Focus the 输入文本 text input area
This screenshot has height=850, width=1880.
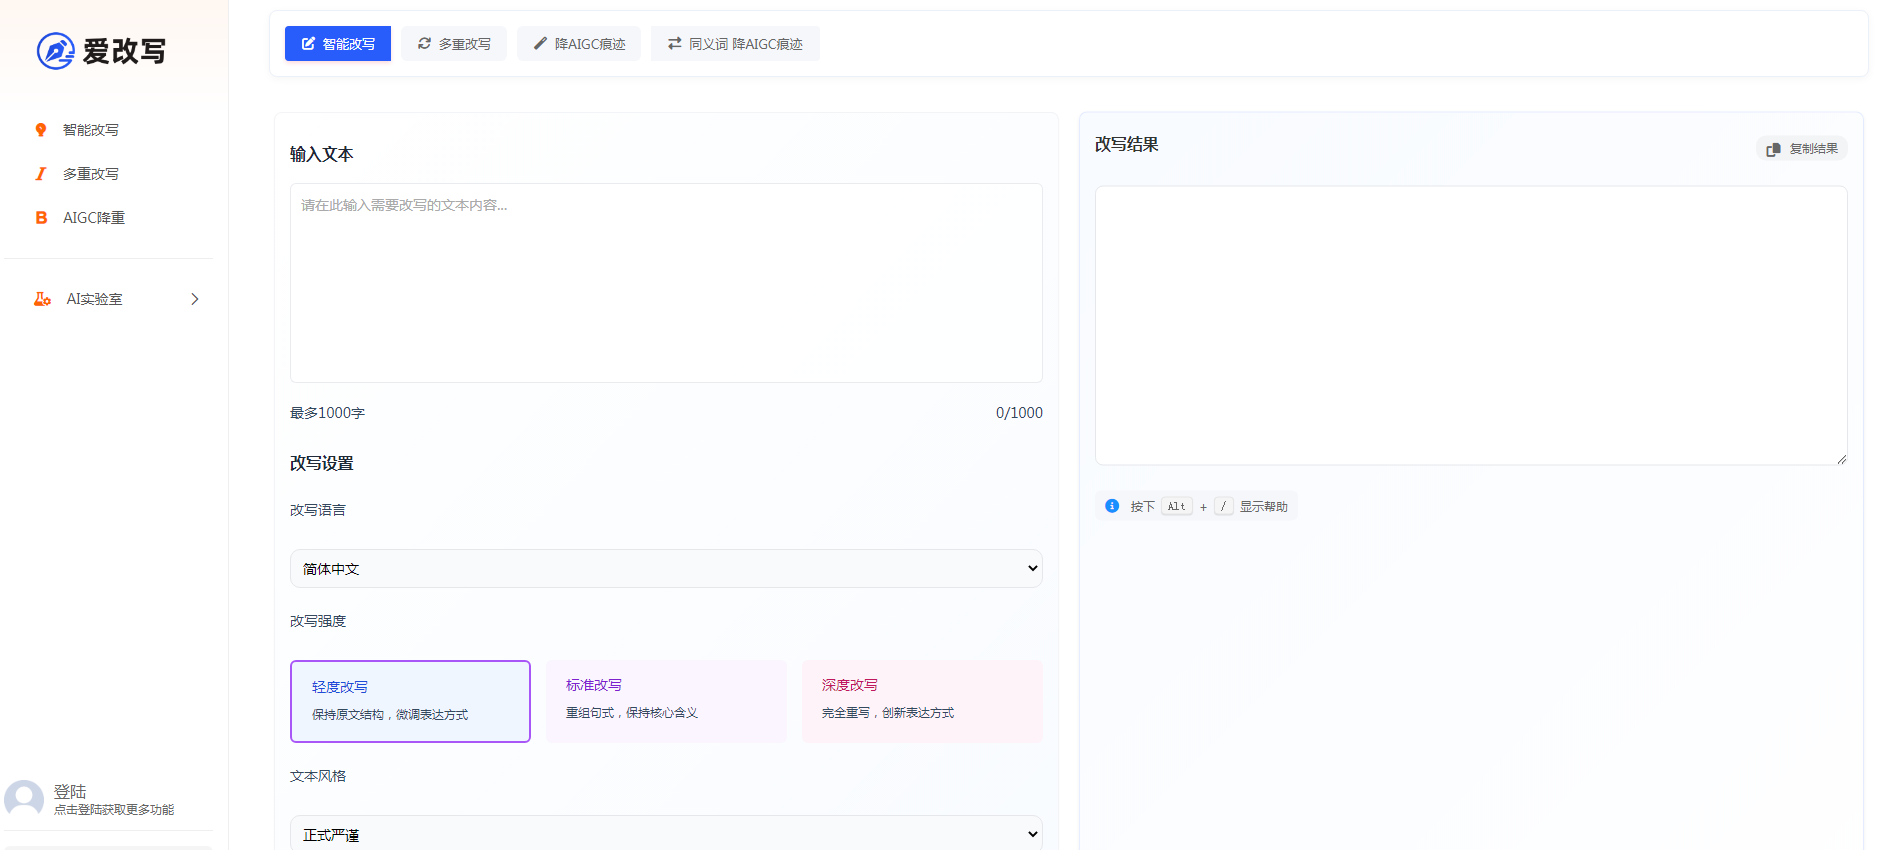(666, 283)
